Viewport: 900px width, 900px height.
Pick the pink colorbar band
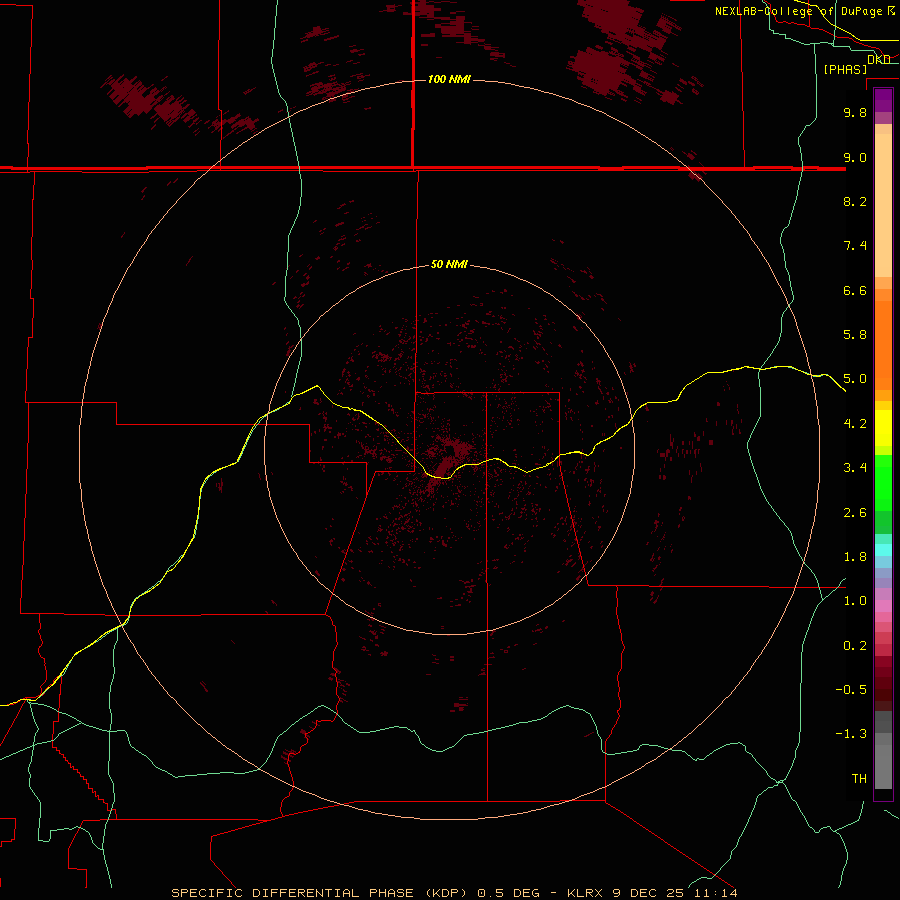point(883,606)
